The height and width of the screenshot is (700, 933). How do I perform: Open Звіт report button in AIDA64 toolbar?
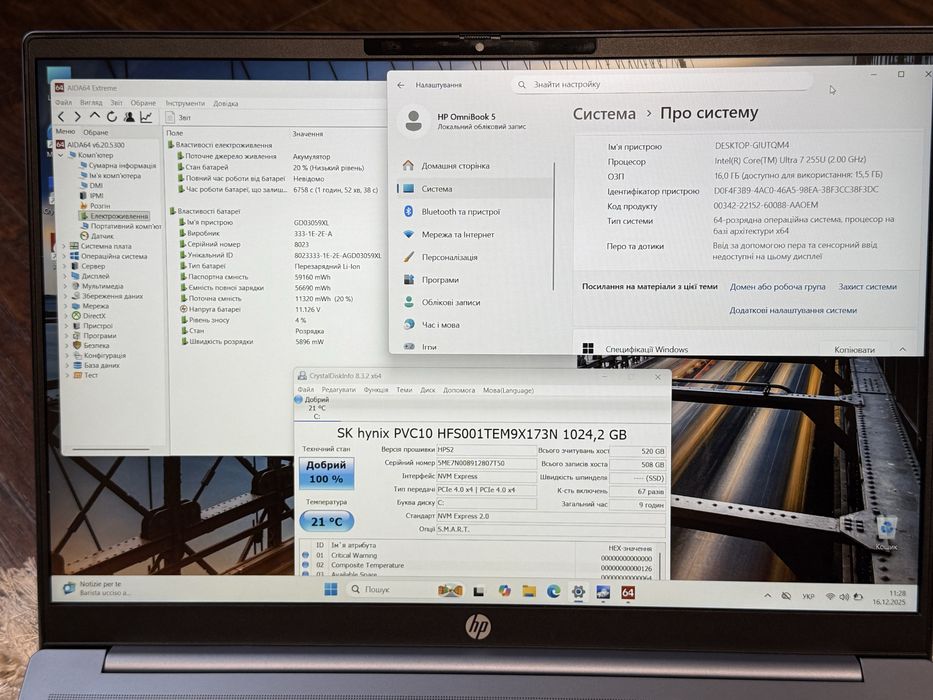pyautogui.click(x=179, y=118)
